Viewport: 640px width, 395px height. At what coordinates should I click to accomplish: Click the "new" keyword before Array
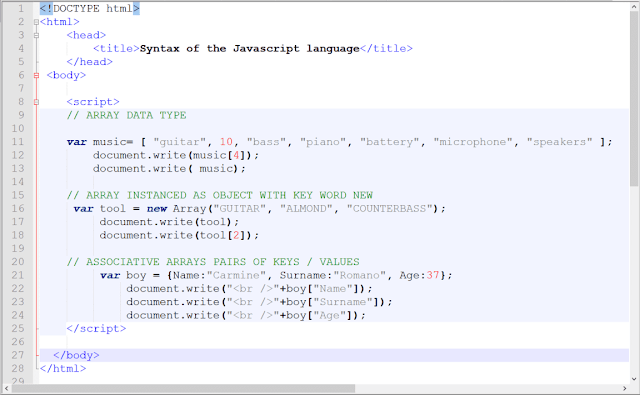coord(156,209)
